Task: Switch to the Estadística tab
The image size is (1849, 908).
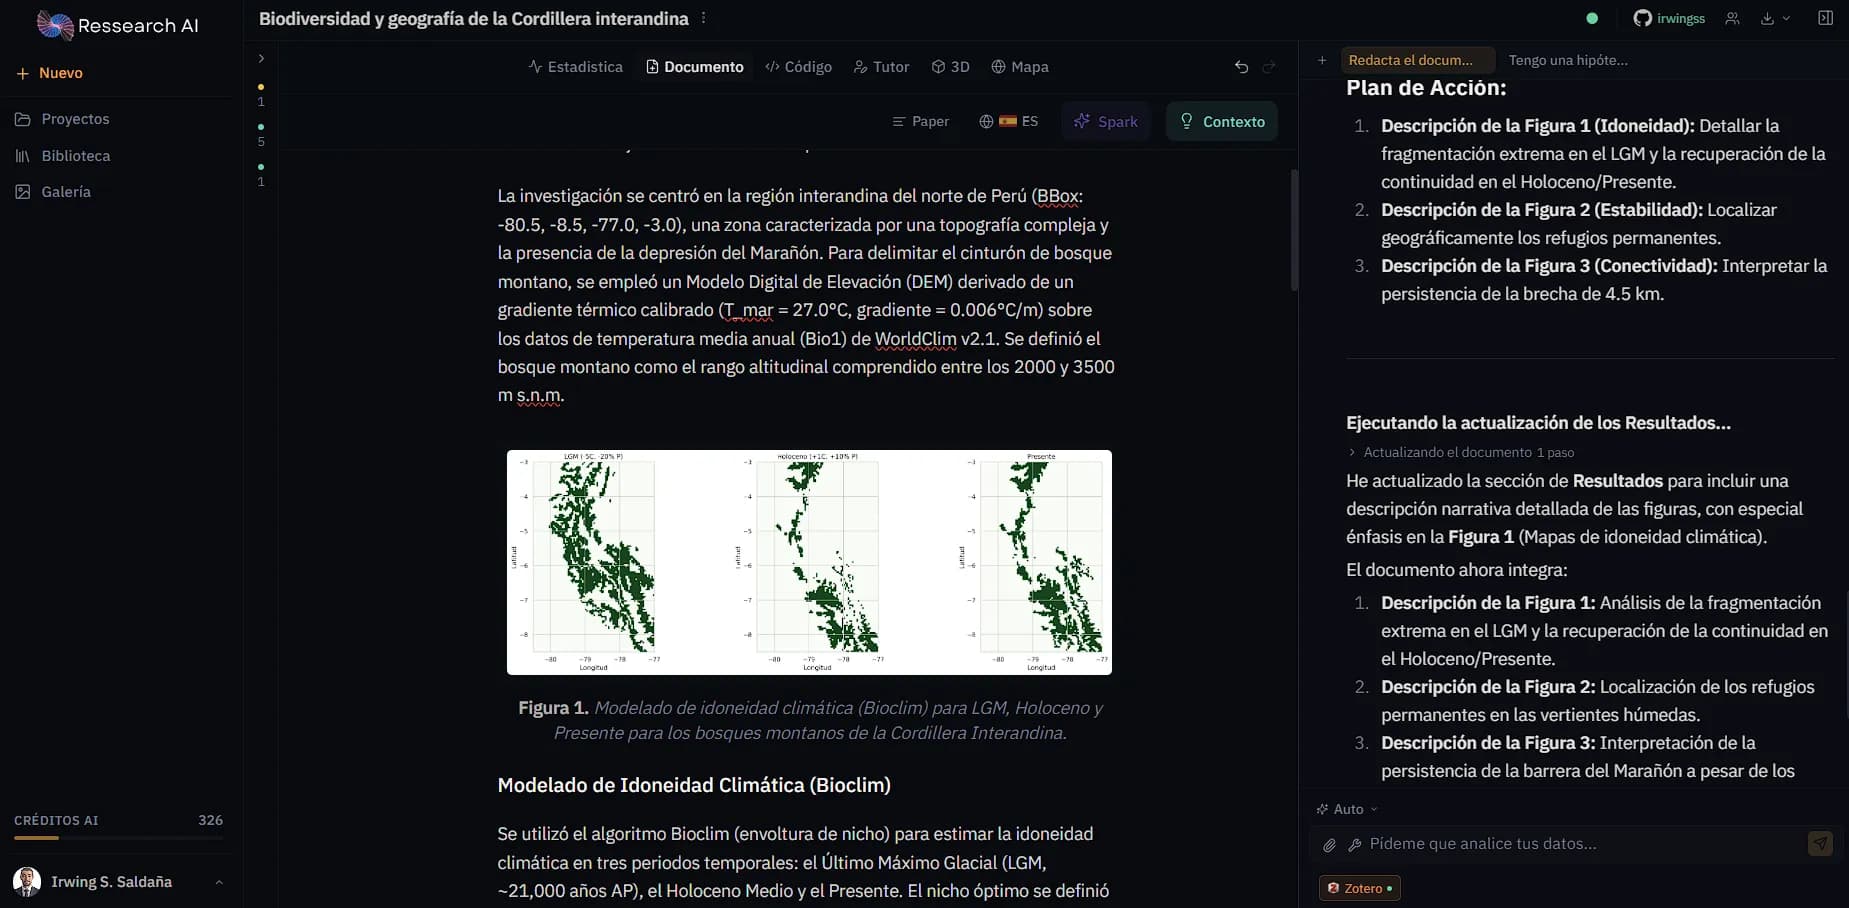Action: (576, 67)
